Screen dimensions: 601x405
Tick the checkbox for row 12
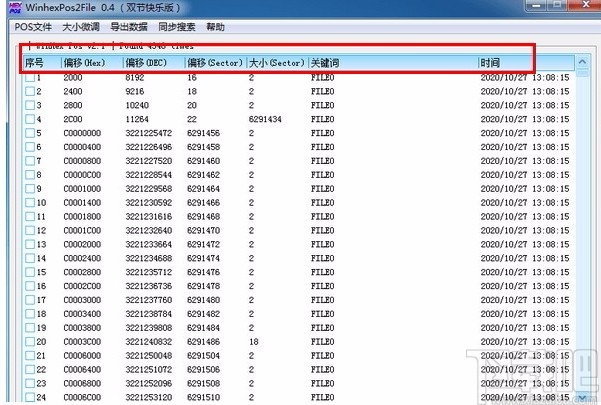(x=30, y=230)
